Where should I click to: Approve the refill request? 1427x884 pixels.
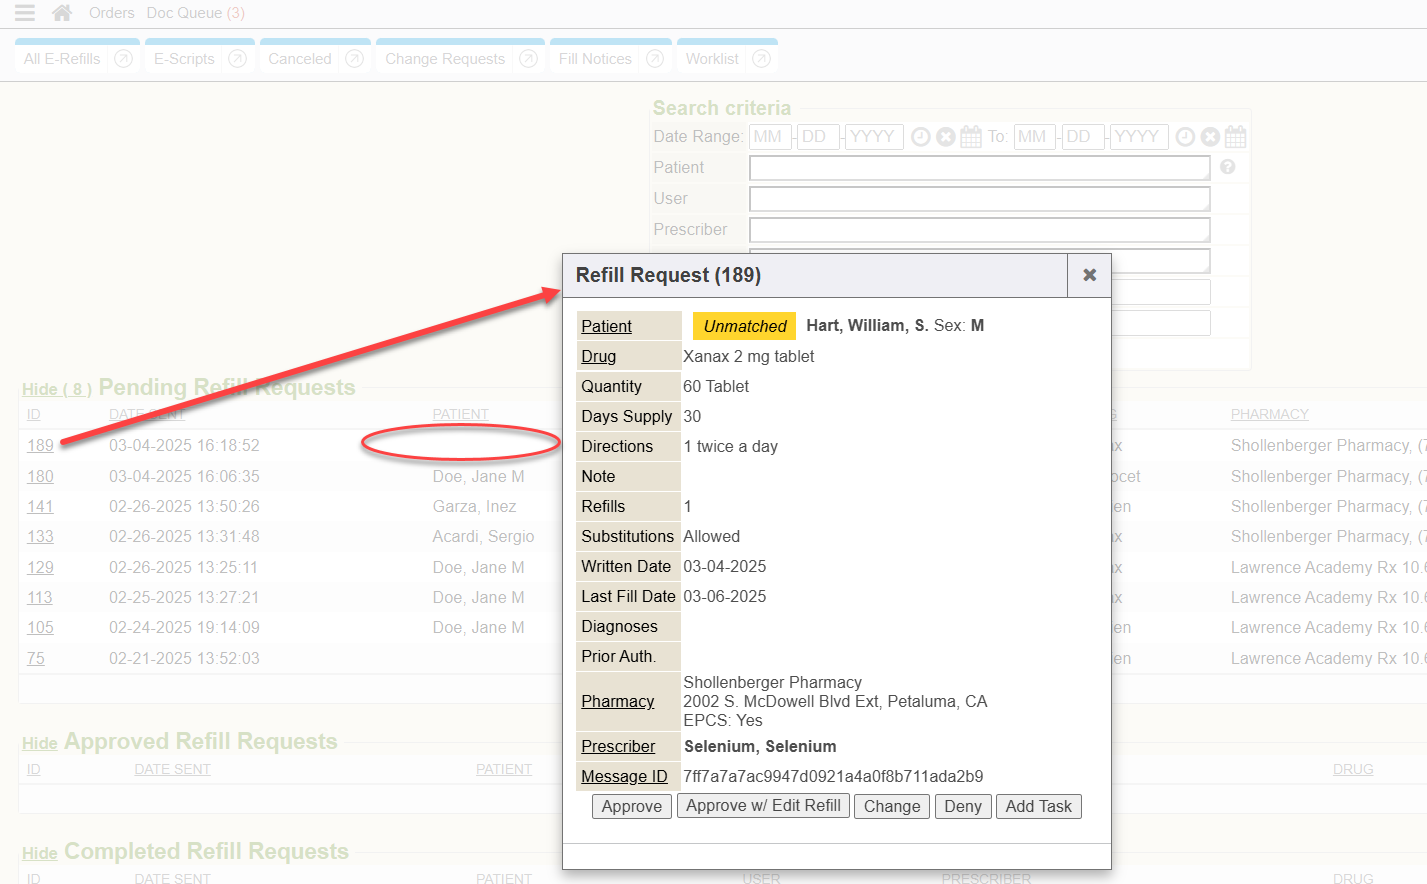631,806
